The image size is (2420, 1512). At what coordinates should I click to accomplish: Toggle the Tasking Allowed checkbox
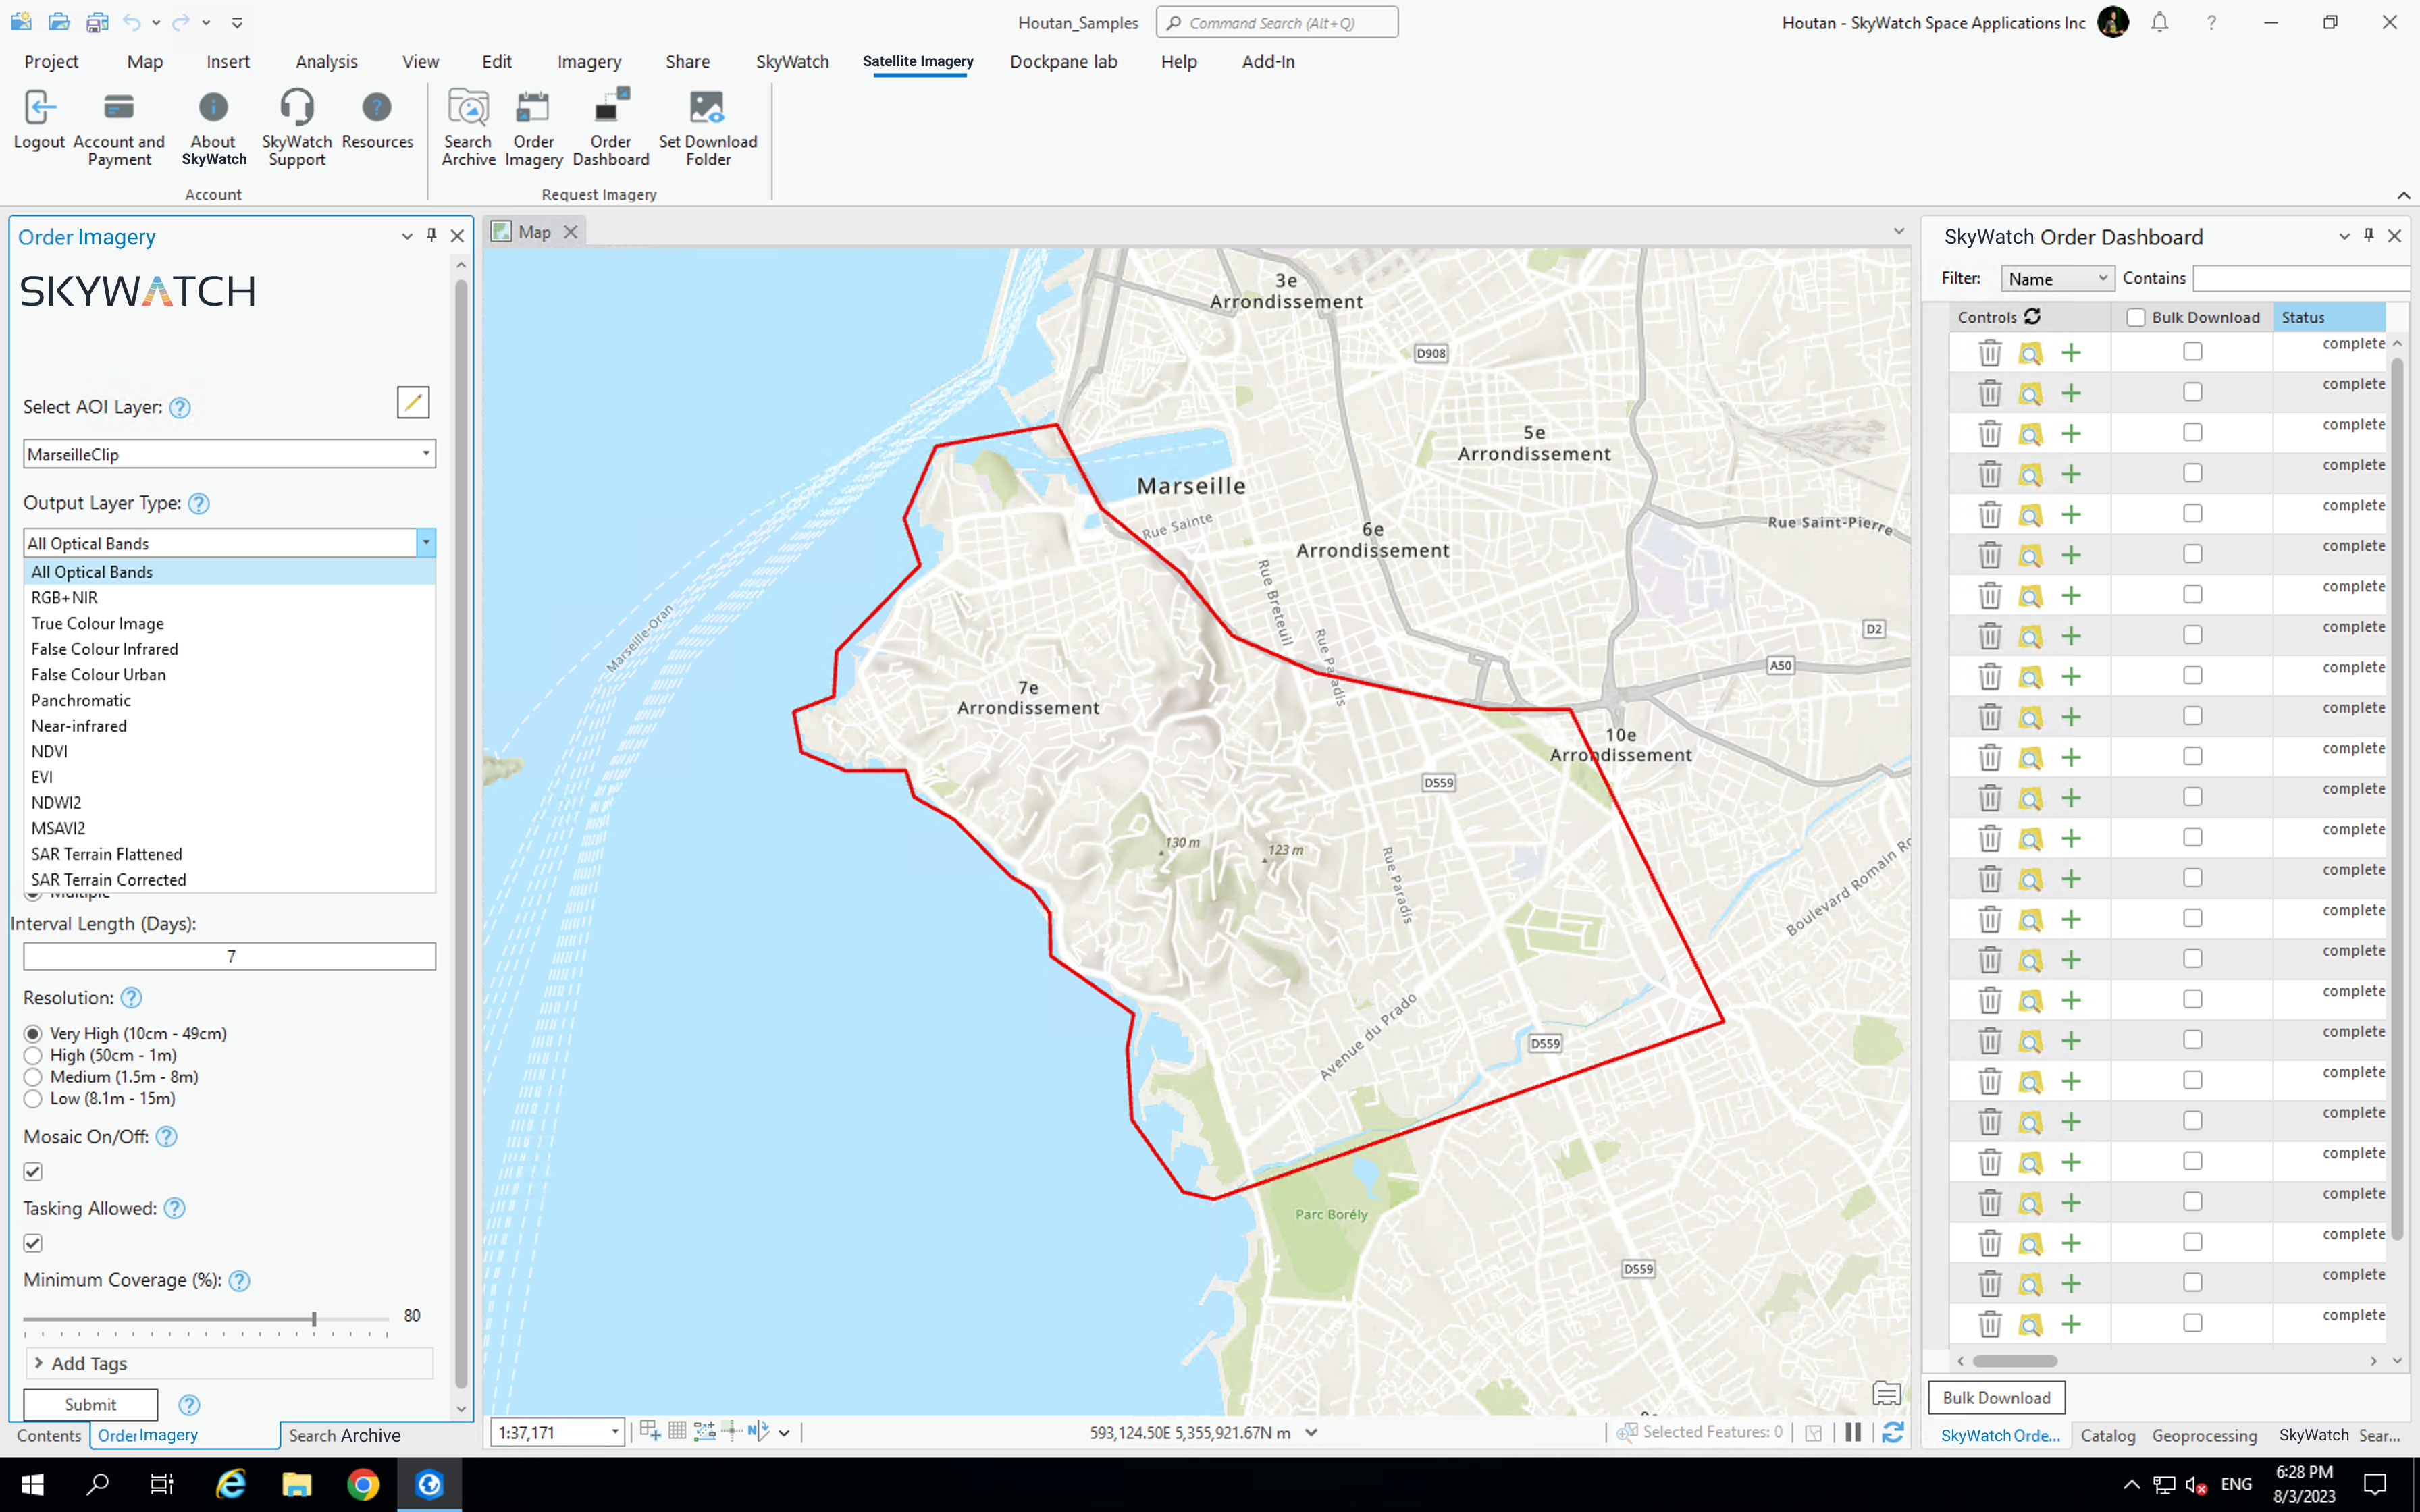(33, 1242)
